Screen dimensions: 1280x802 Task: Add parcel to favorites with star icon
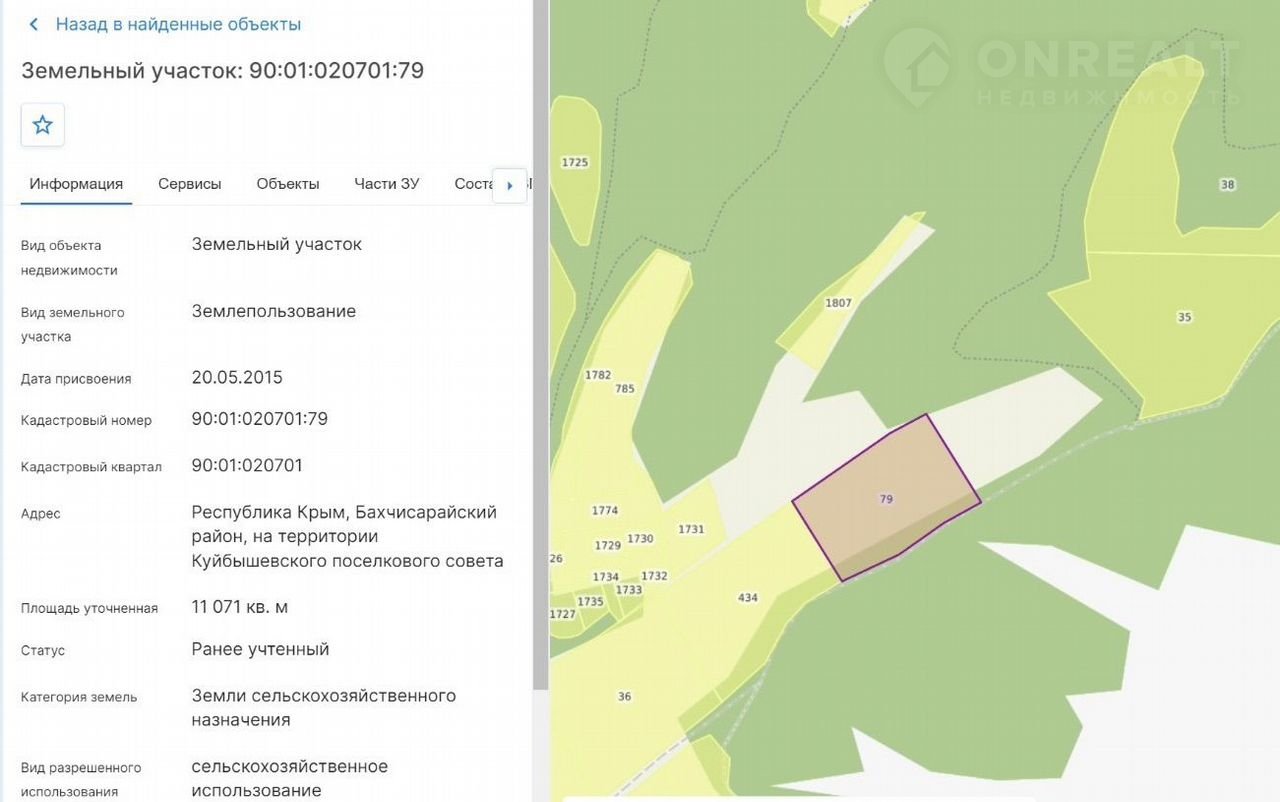pyautogui.click(x=43, y=125)
